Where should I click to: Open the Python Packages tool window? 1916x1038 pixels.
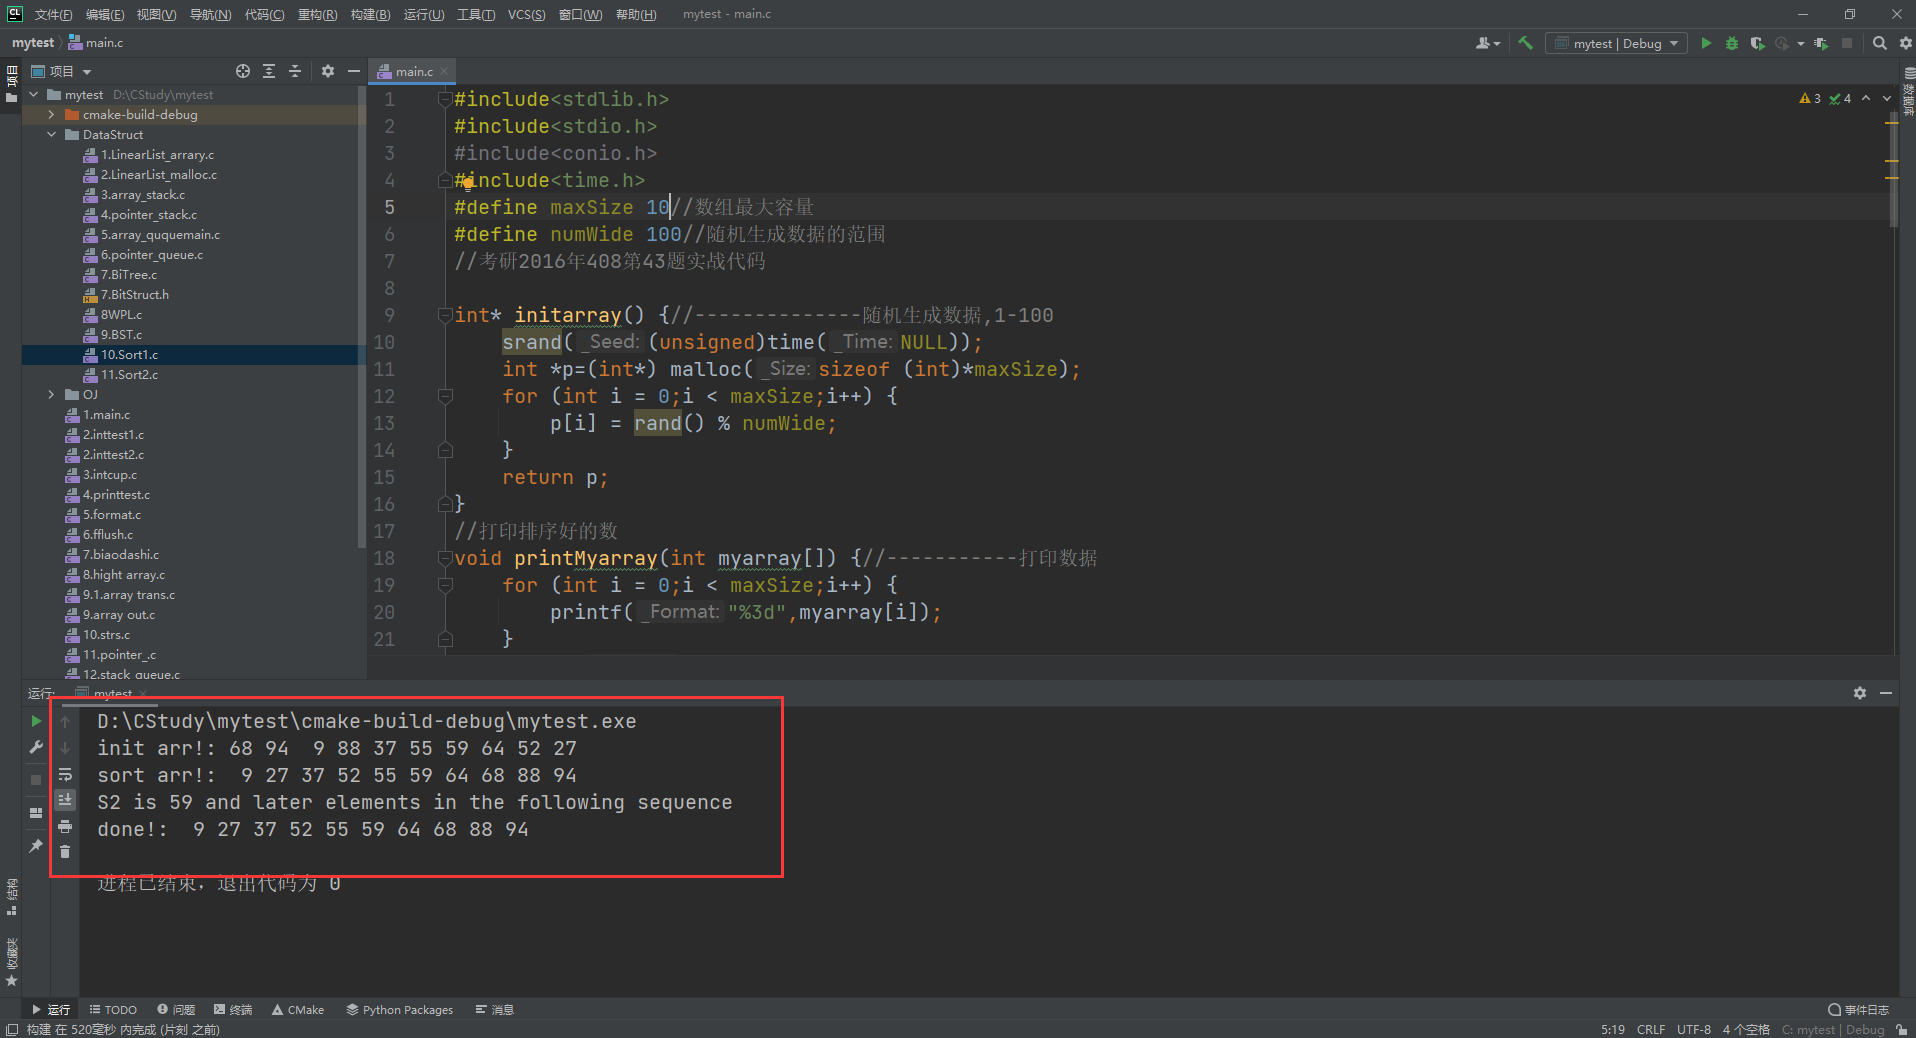tap(399, 1009)
